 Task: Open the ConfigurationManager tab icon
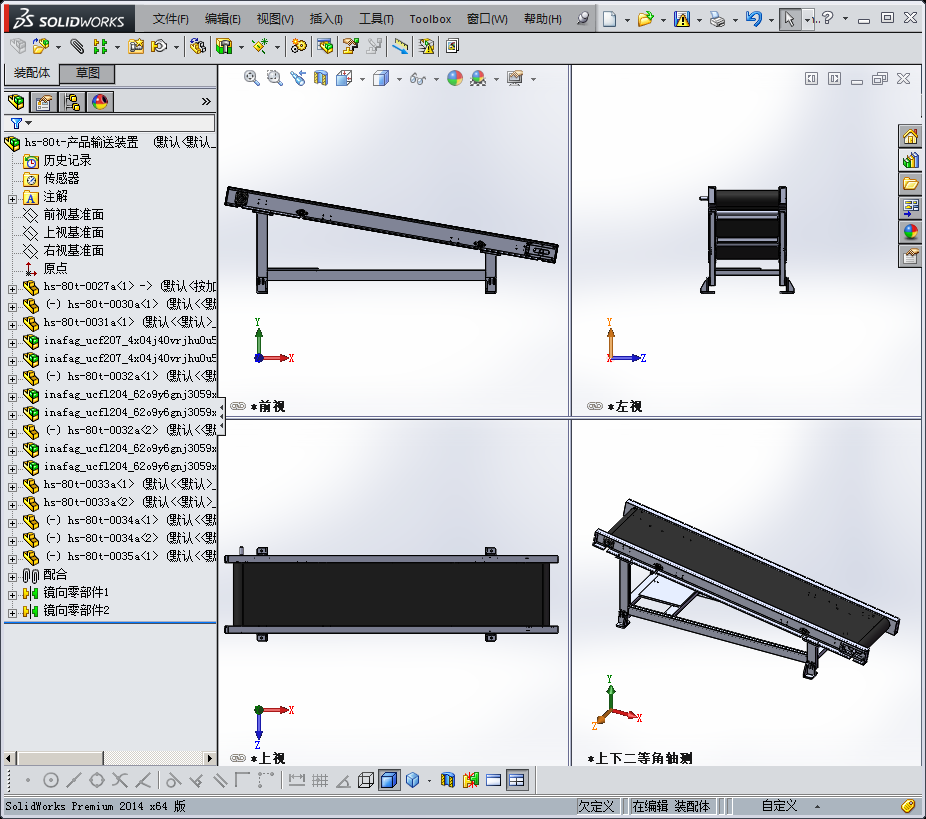[72, 102]
